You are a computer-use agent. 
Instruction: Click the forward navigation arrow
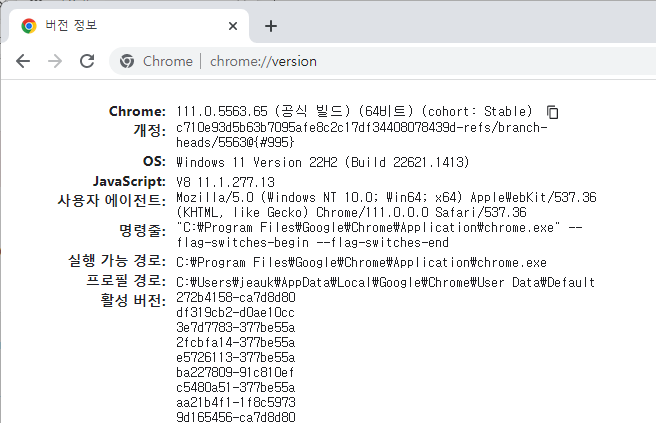[55, 62]
